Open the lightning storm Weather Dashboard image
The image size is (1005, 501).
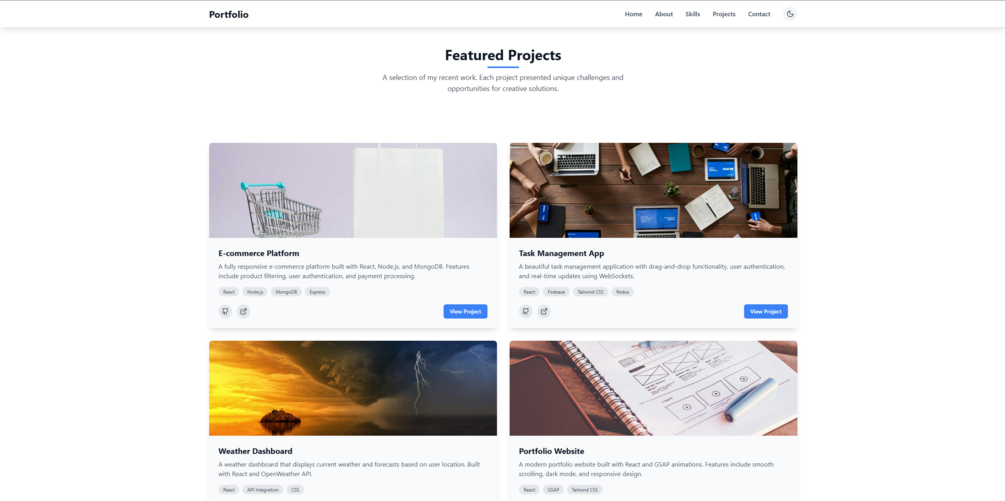353,388
